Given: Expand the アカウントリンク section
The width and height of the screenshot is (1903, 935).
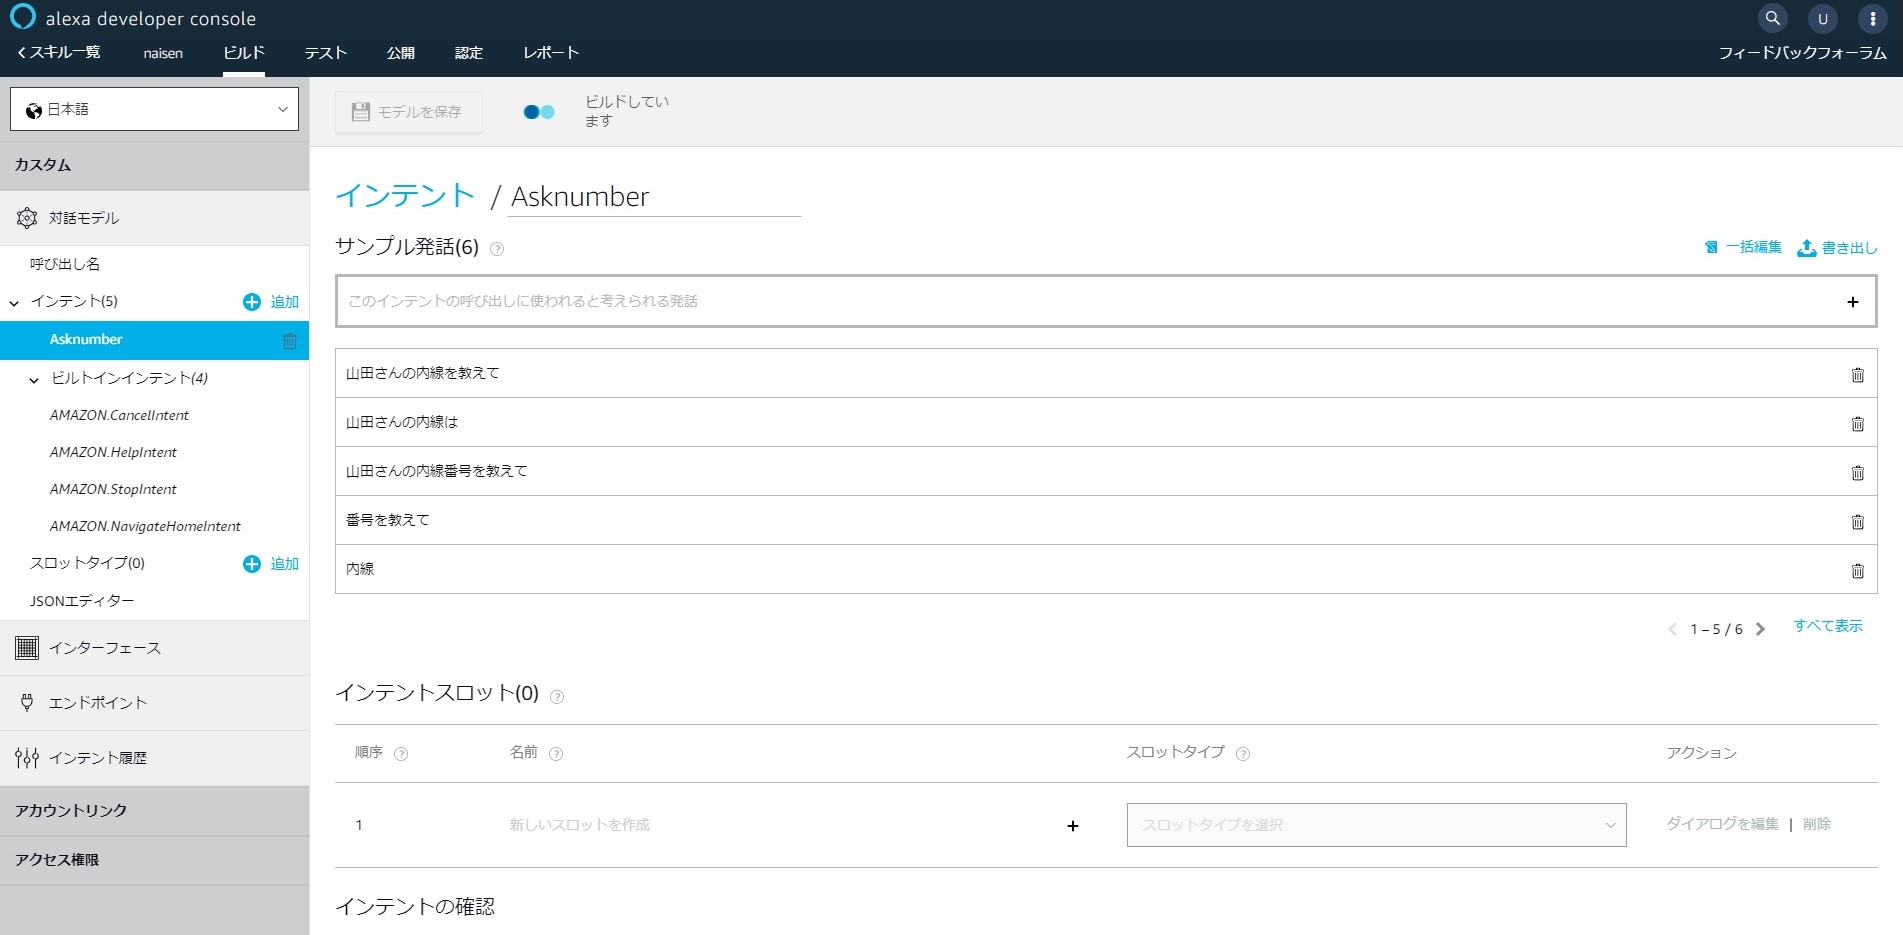Looking at the screenshot, I should pos(154,811).
